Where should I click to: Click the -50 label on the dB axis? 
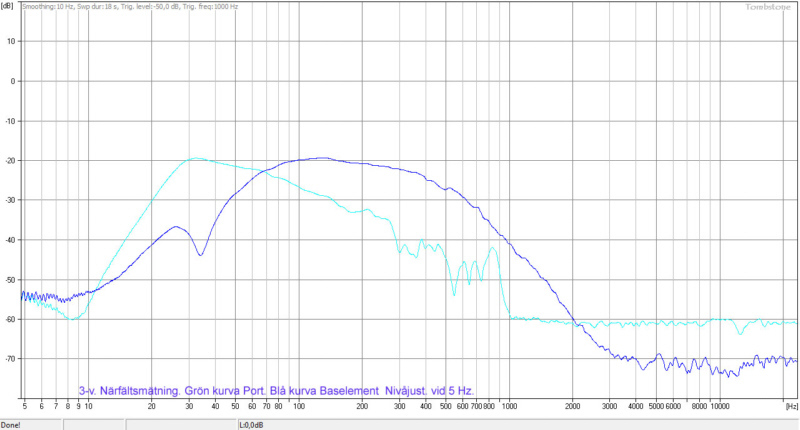tap(10, 279)
